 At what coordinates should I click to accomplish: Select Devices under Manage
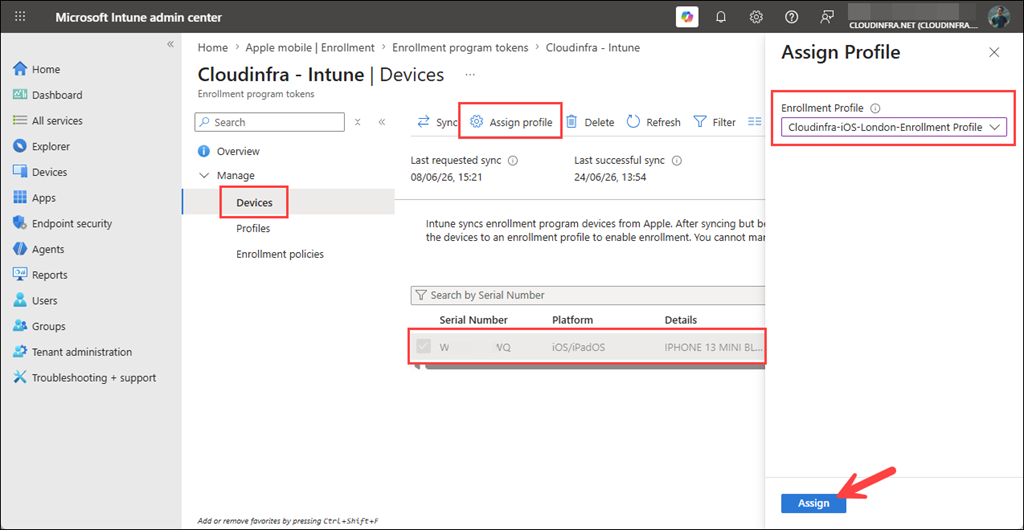(254, 203)
